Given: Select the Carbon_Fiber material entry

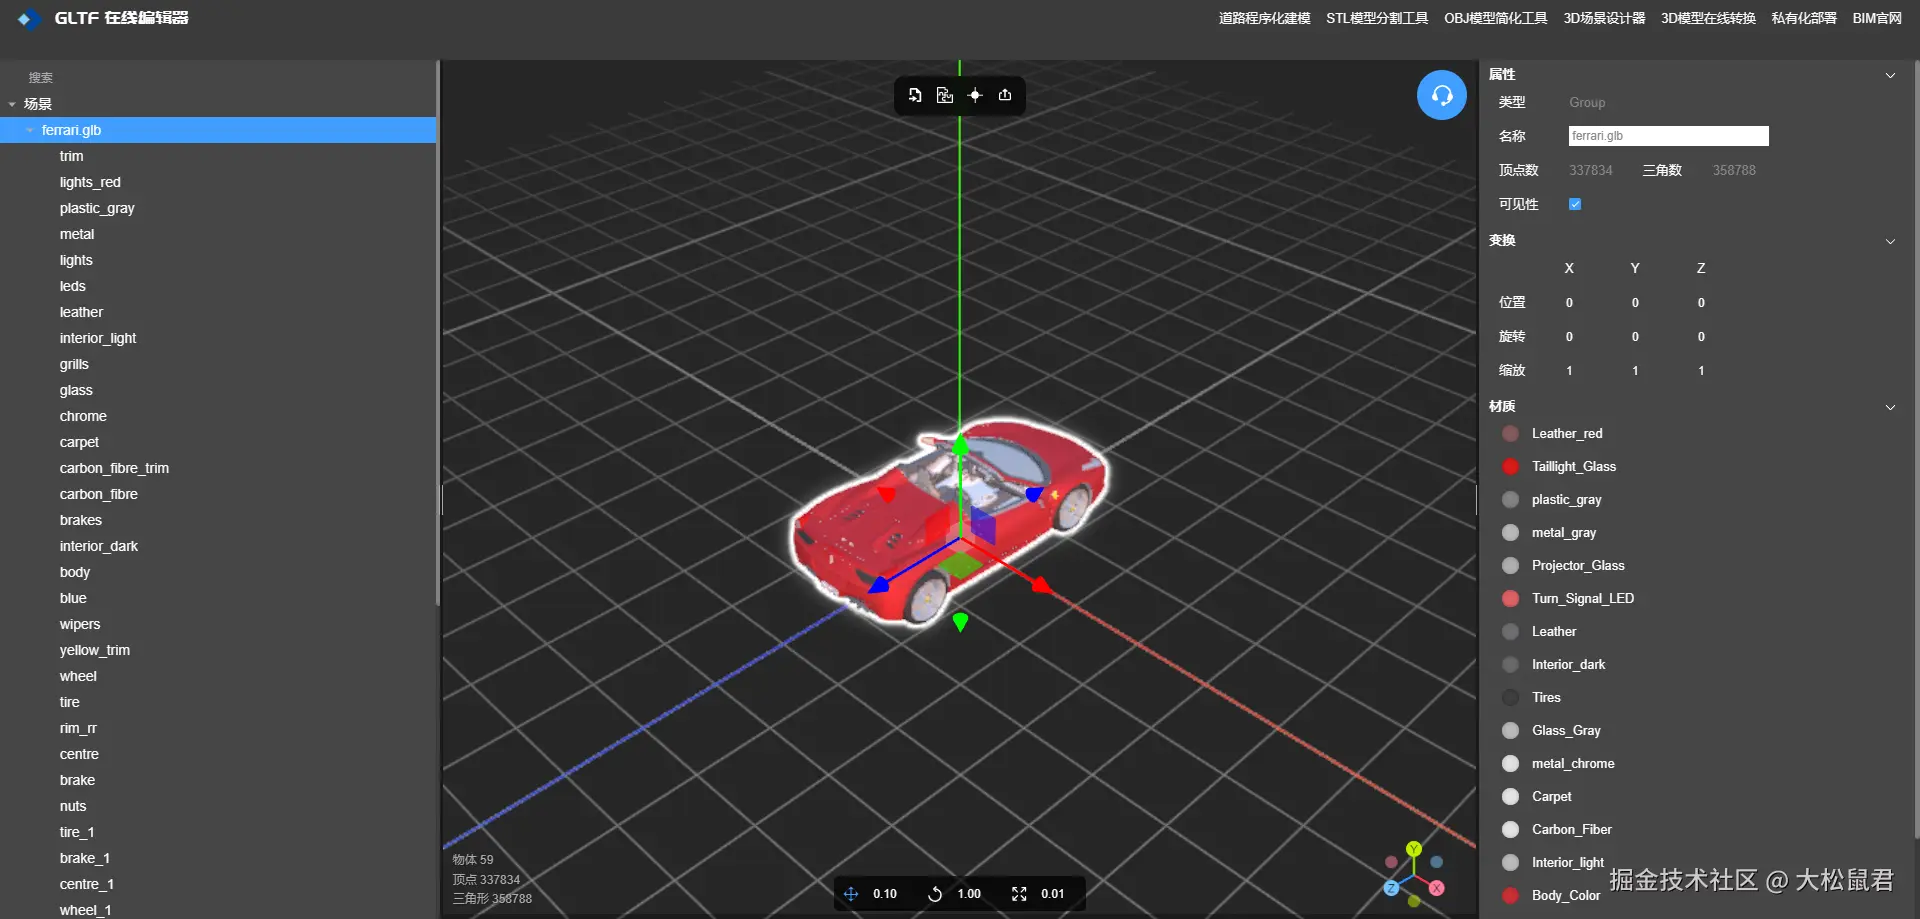Looking at the screenshot, I should (x=1572, y=830).
